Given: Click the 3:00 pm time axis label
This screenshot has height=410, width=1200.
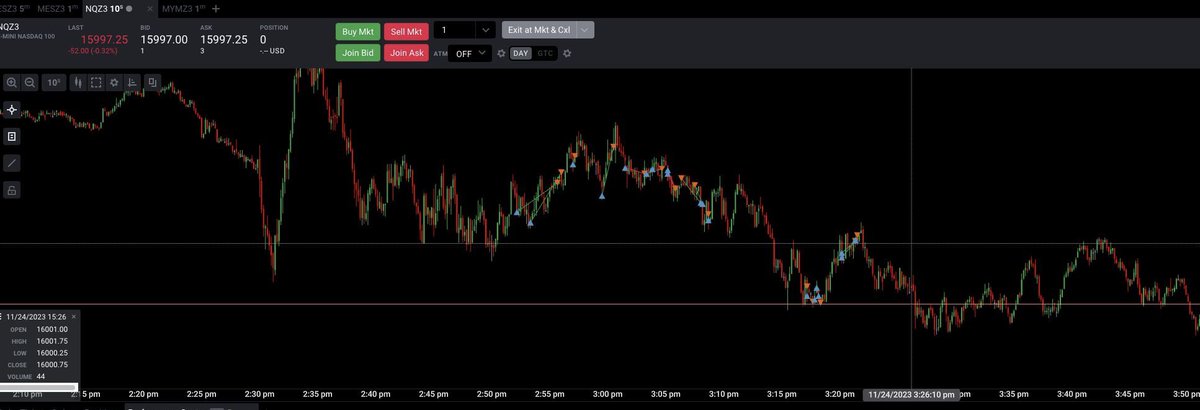Looking at the screenshot, I should [609, 396].
